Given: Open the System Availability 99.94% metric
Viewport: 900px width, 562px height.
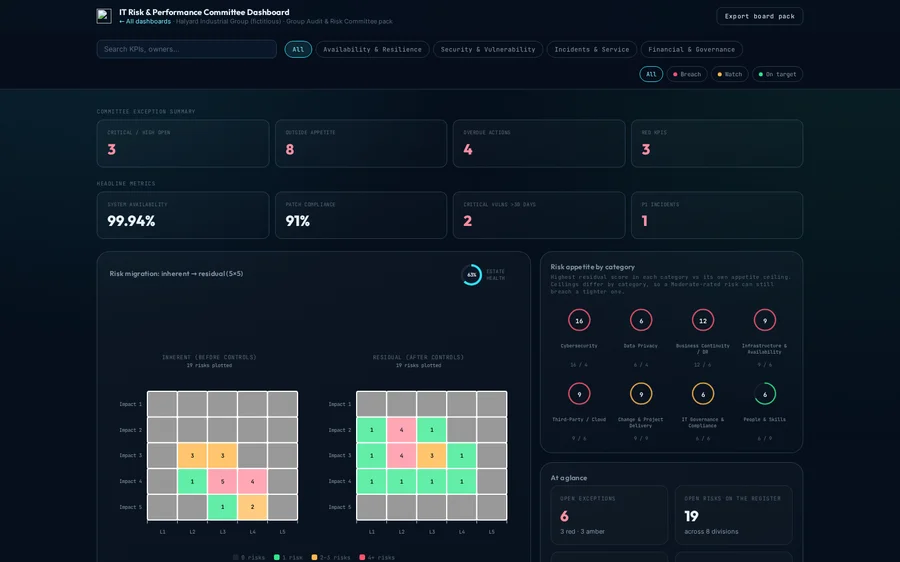Looking at the screenshot, I should [183, 215].
